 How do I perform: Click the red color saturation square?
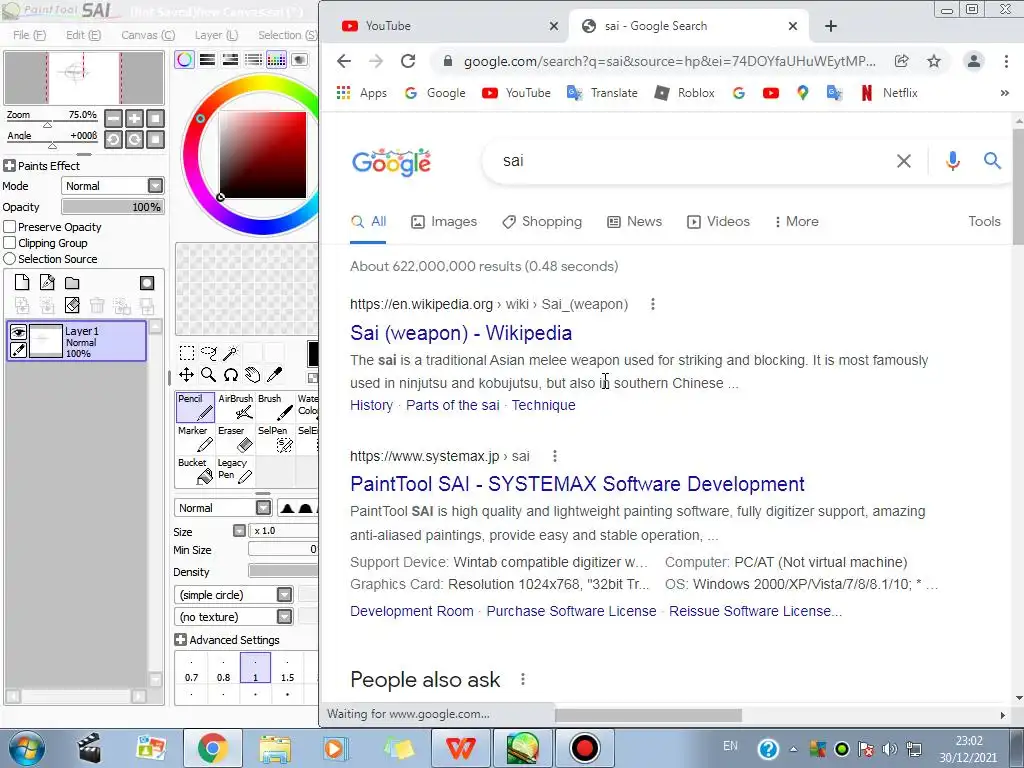[x=263, y=155]
